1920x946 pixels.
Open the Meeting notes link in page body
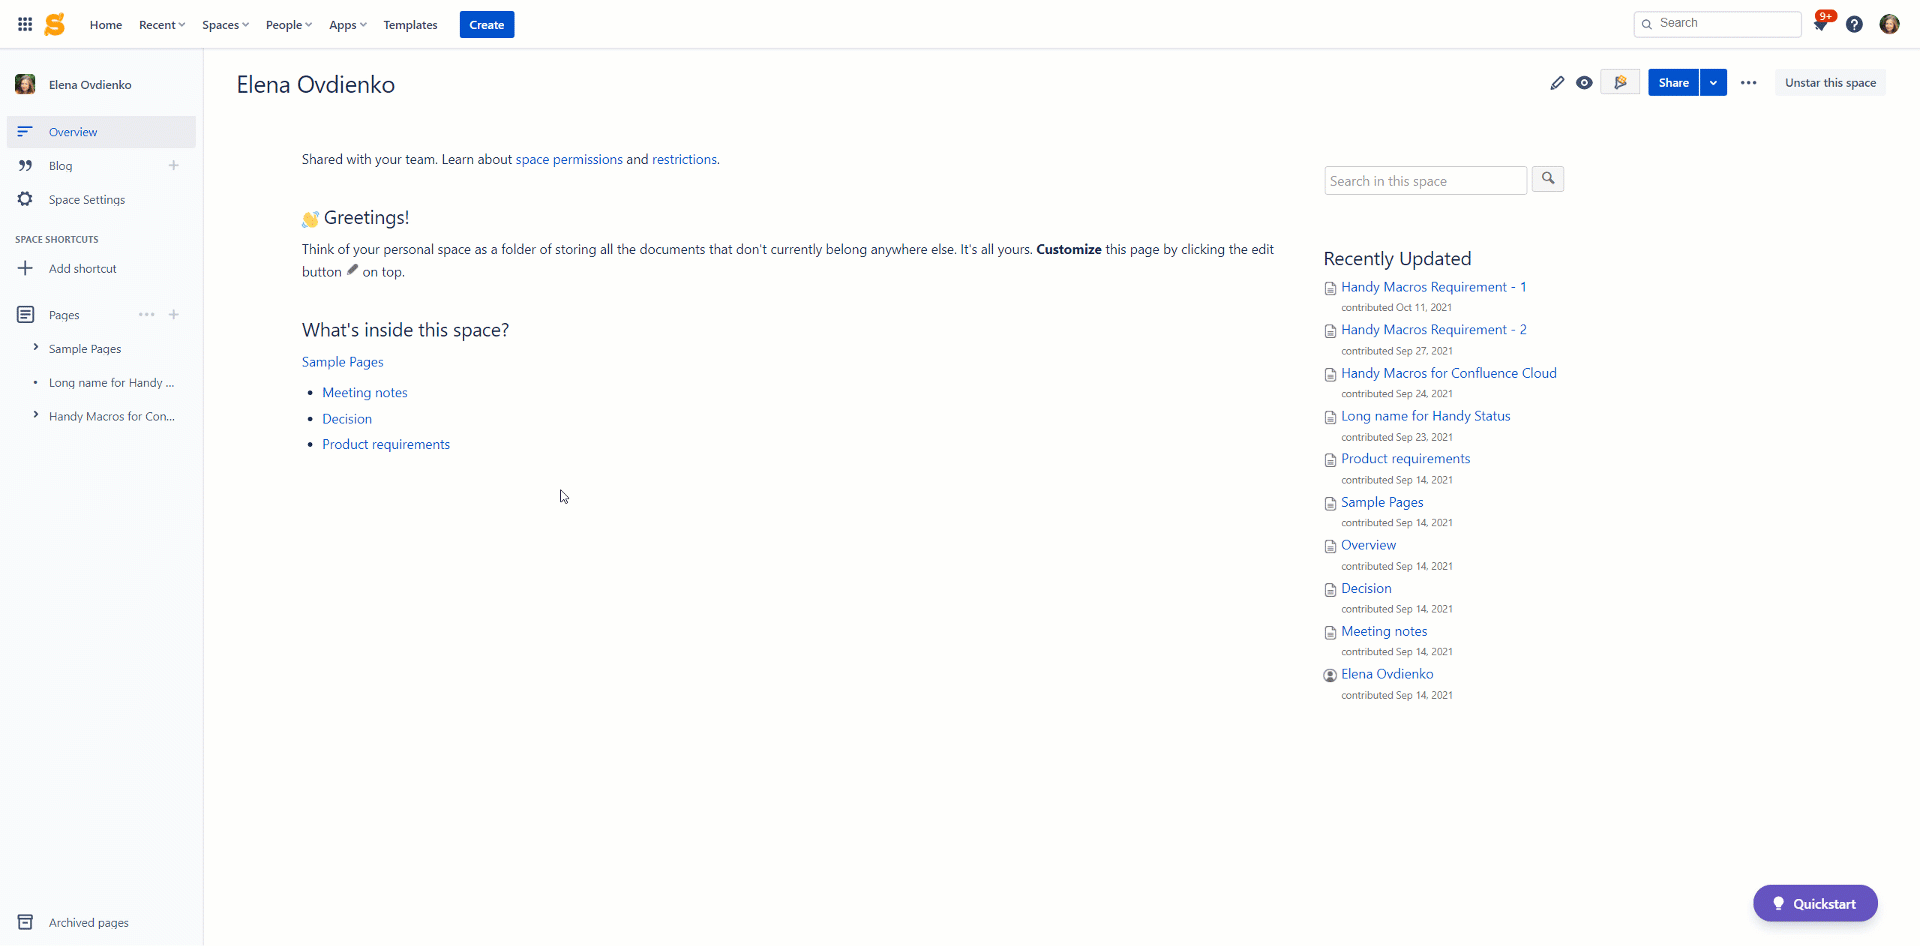[364, 393]
